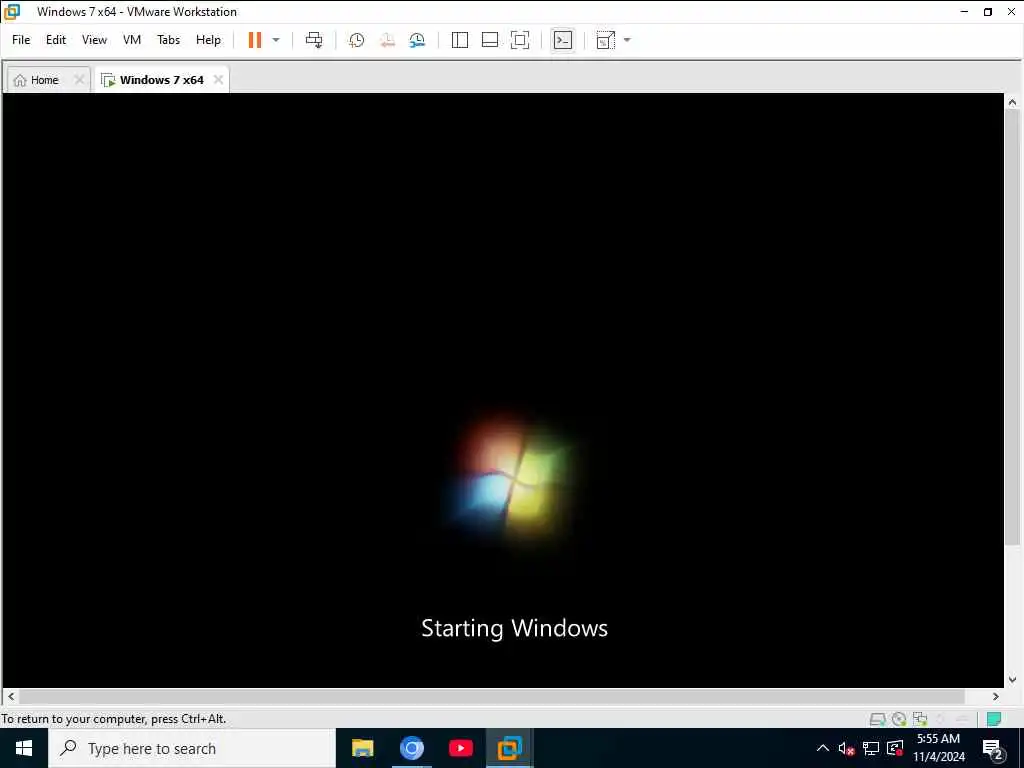Screen dimensions: 1024x768
Task: Open the power options dropdown arrow beside the pause icon
Action: pos(276,40)
